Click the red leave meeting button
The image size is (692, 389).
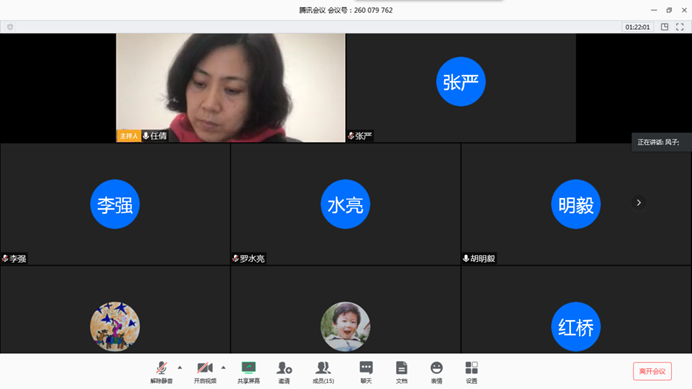(652, 371)
